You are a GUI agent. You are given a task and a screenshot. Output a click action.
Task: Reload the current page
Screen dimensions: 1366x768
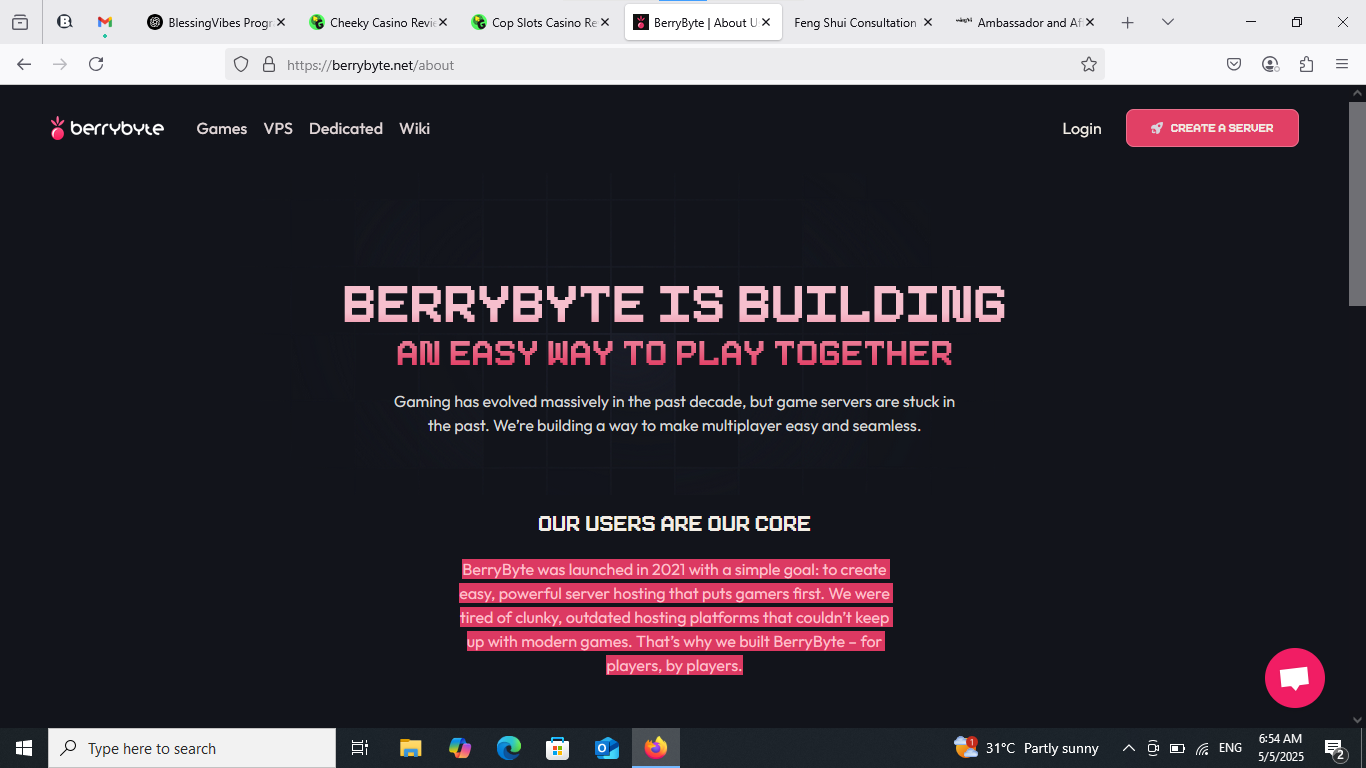click(96, 64)
